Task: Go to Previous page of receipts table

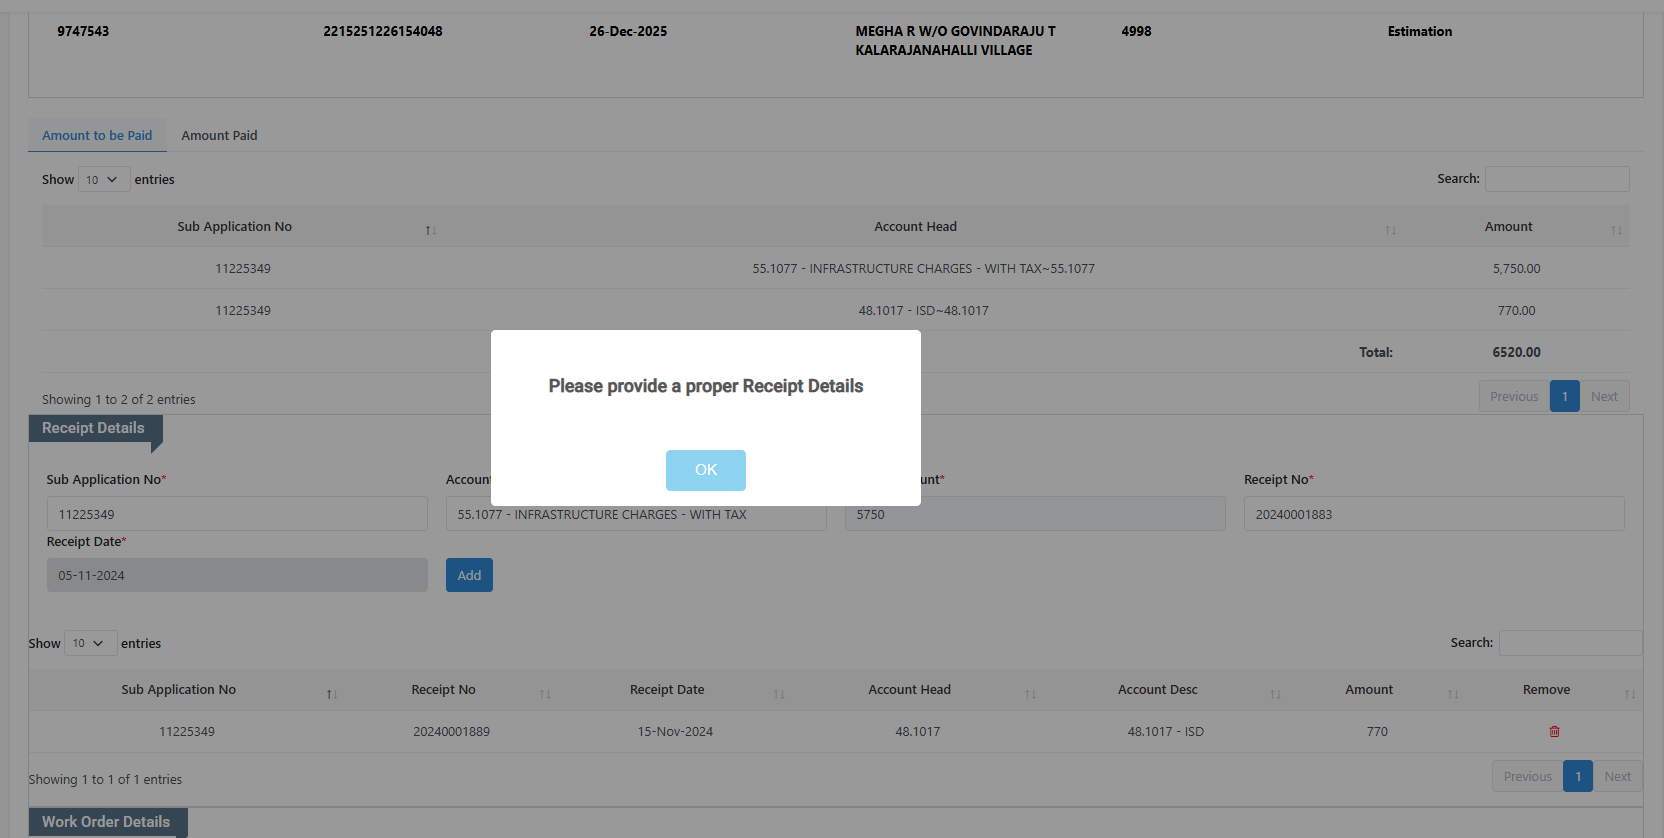Action: click(1527, 777)
